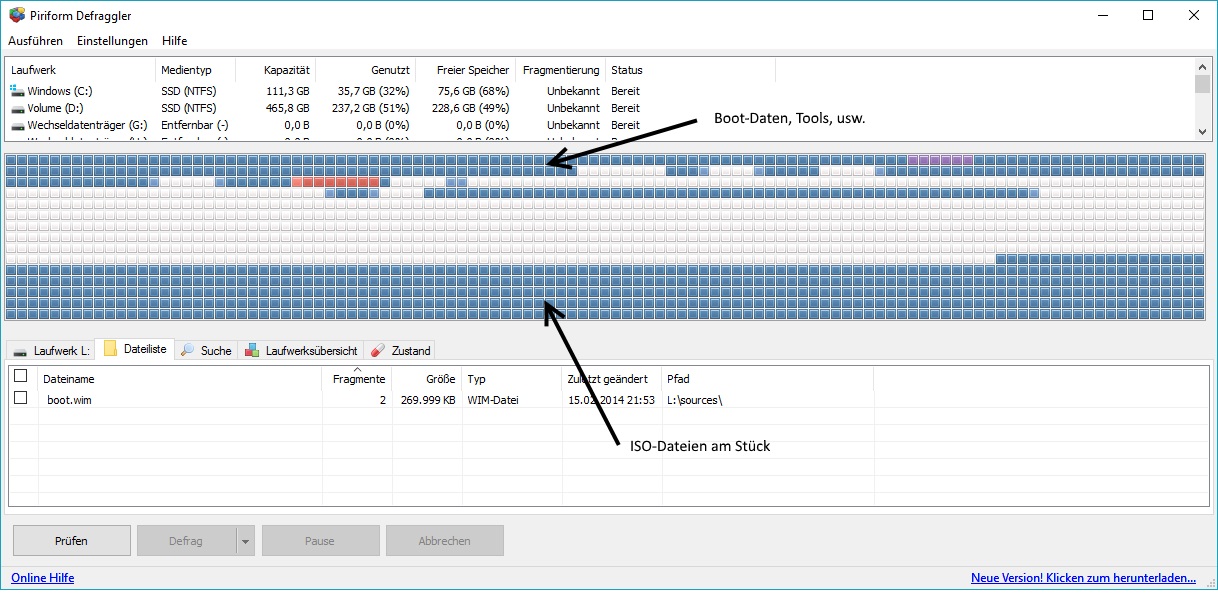Click the 35,7 GB (32%) used value

click(375, 91)
